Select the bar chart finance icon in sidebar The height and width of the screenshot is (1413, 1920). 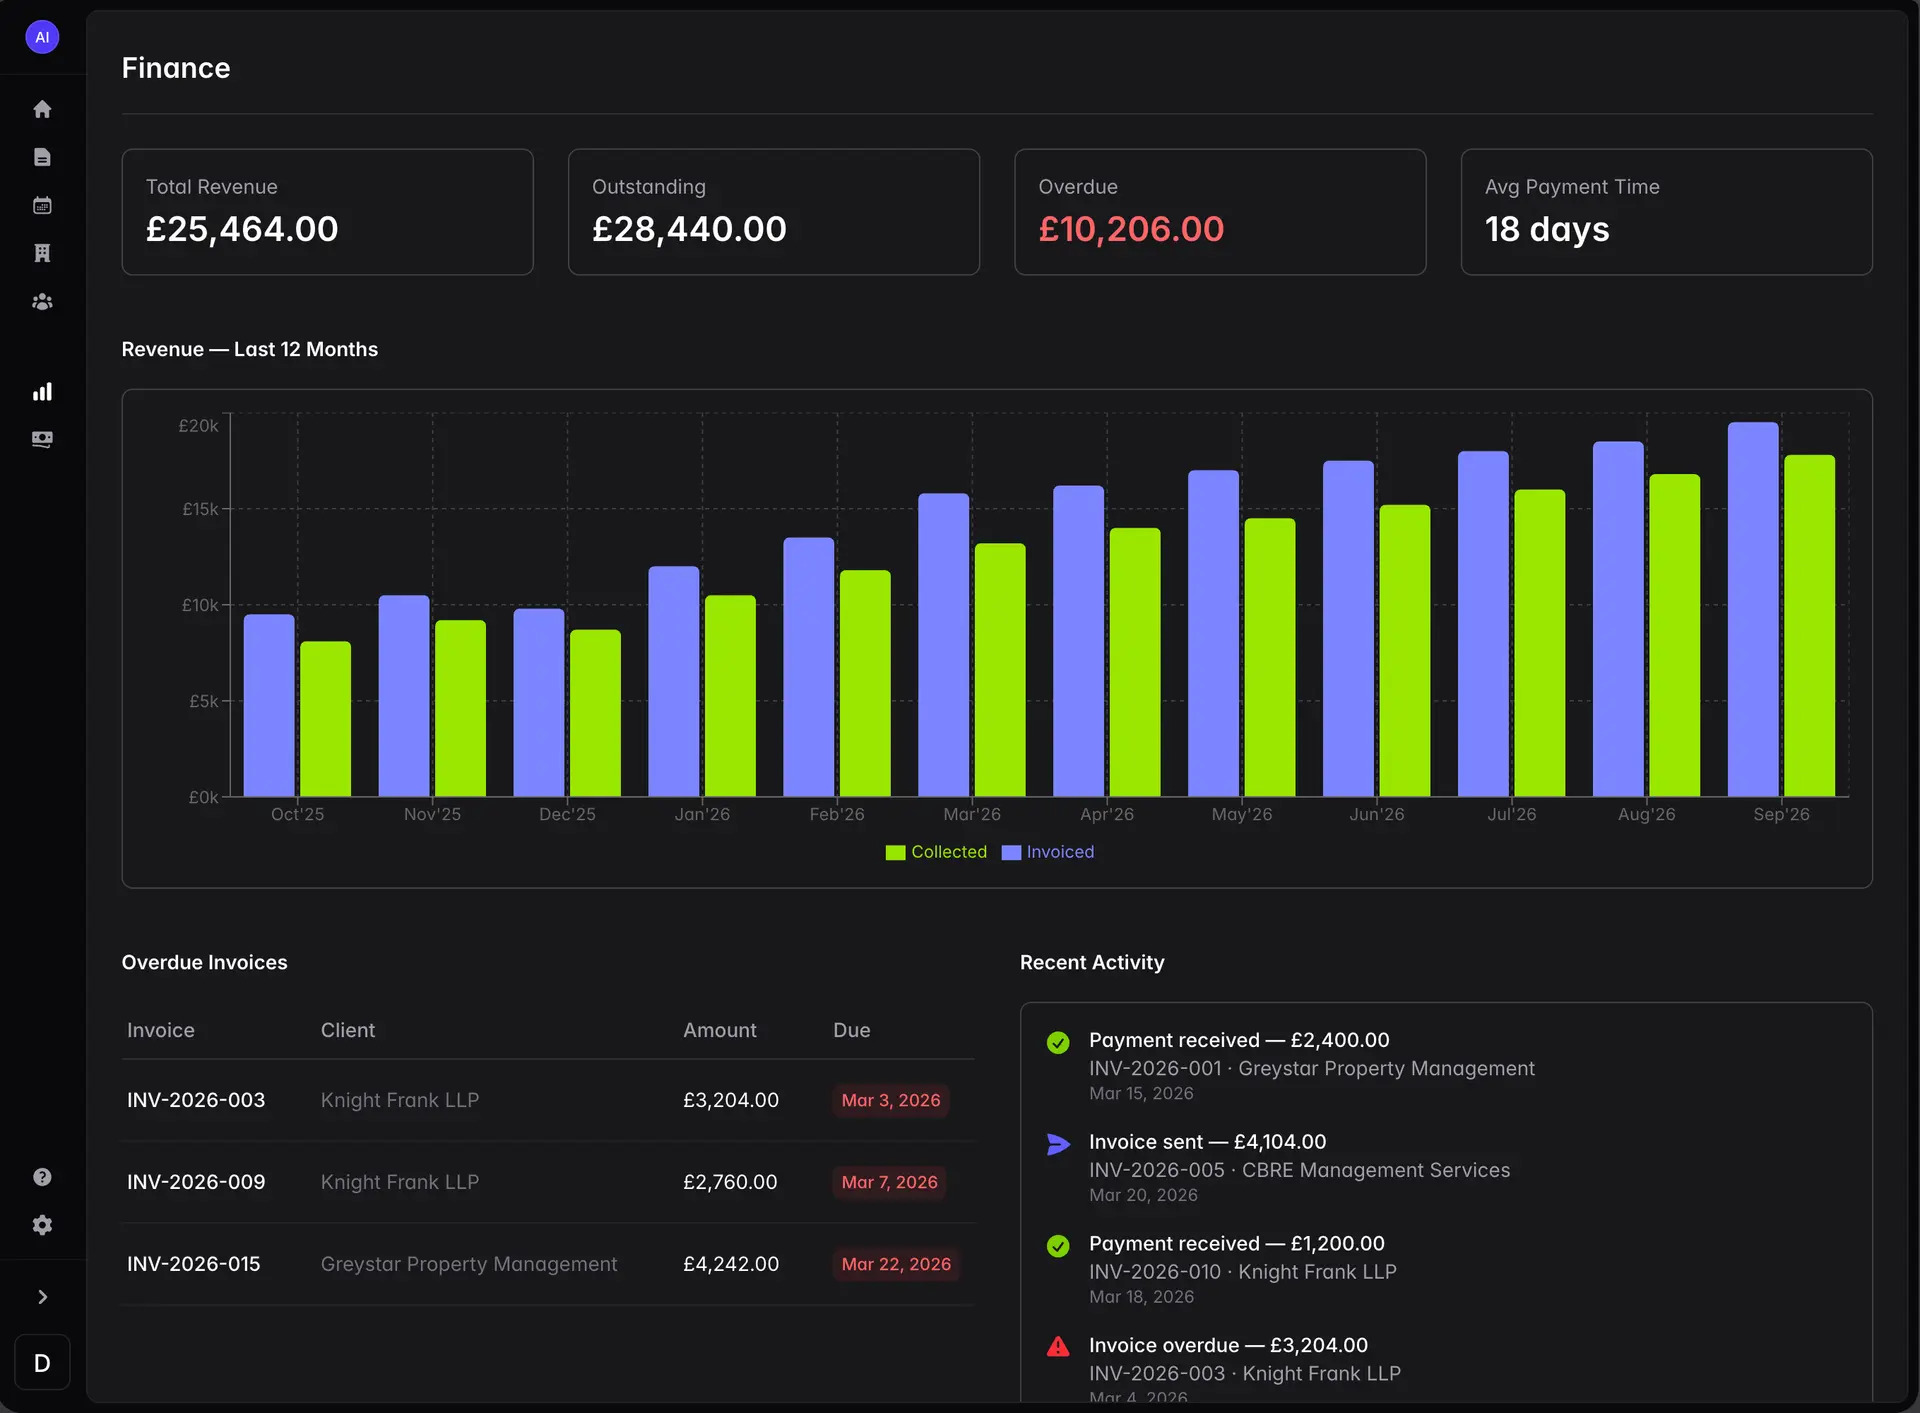click(x=42, y=392)
